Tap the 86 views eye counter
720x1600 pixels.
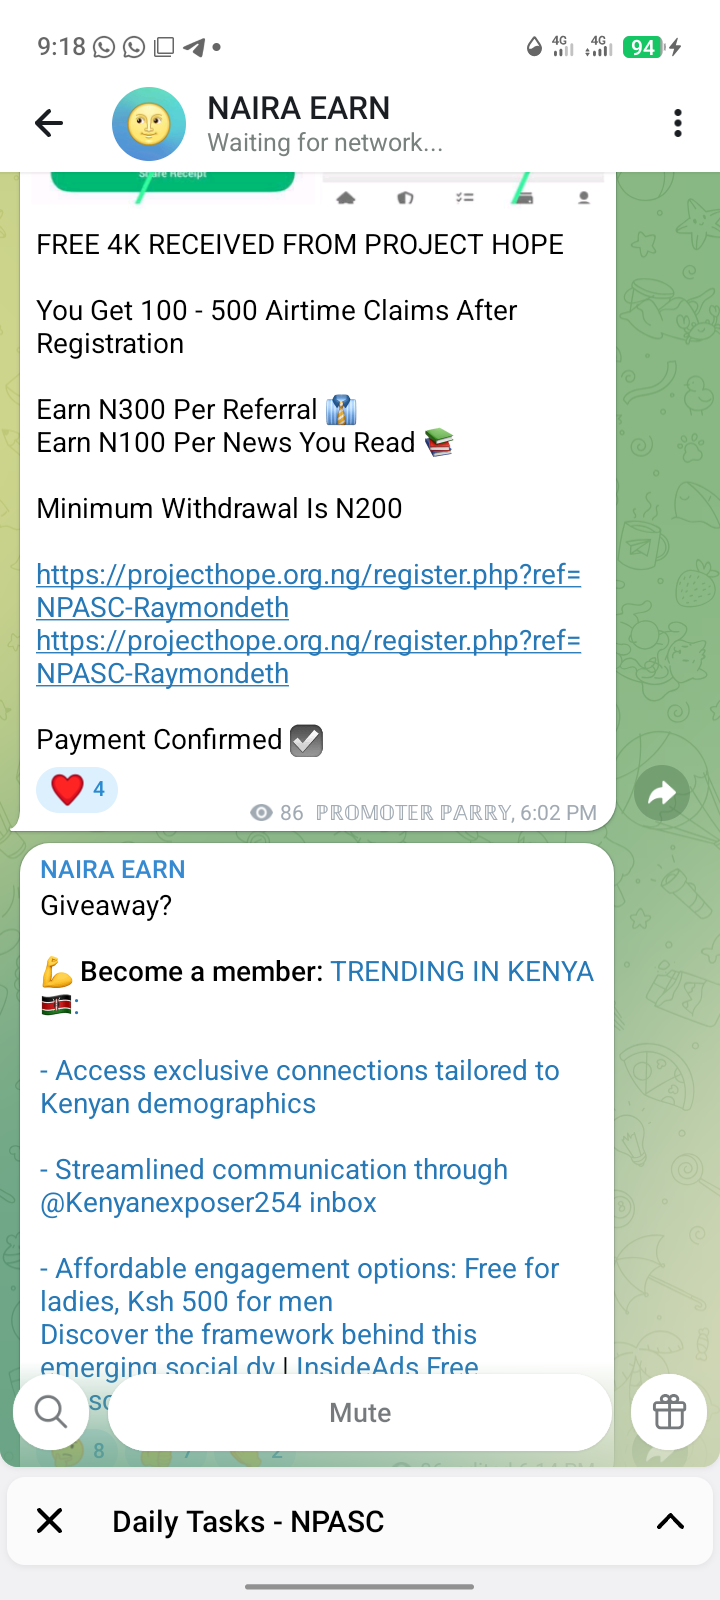coord(277,812)
